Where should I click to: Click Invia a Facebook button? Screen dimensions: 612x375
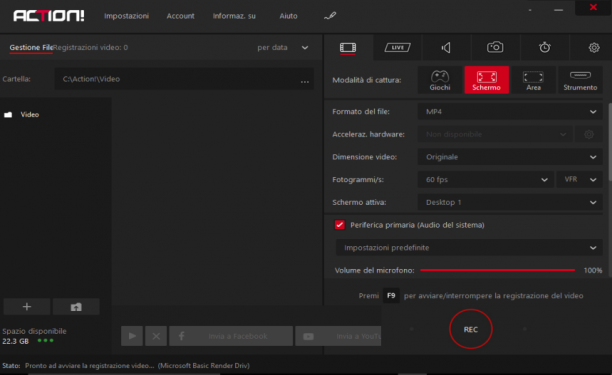(x=231, y=336)
